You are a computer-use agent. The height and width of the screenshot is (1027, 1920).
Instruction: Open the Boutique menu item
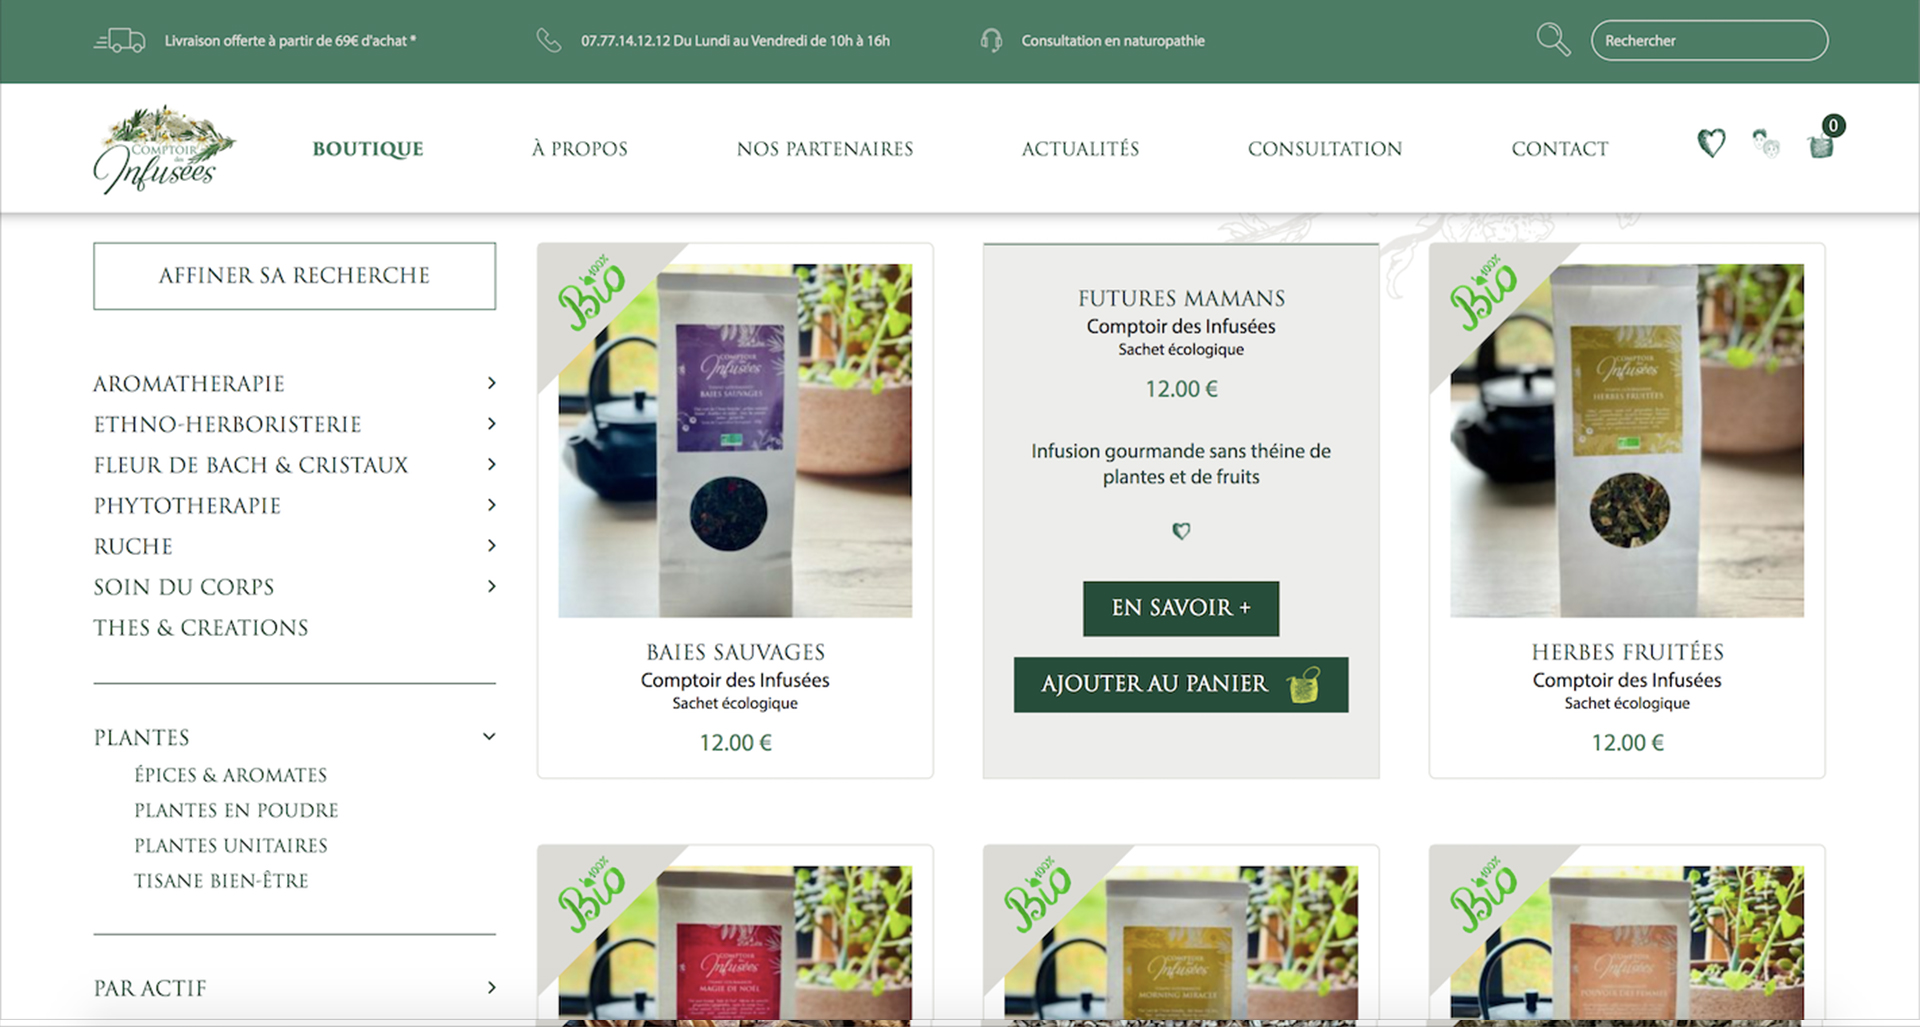(x=368, y=149)
